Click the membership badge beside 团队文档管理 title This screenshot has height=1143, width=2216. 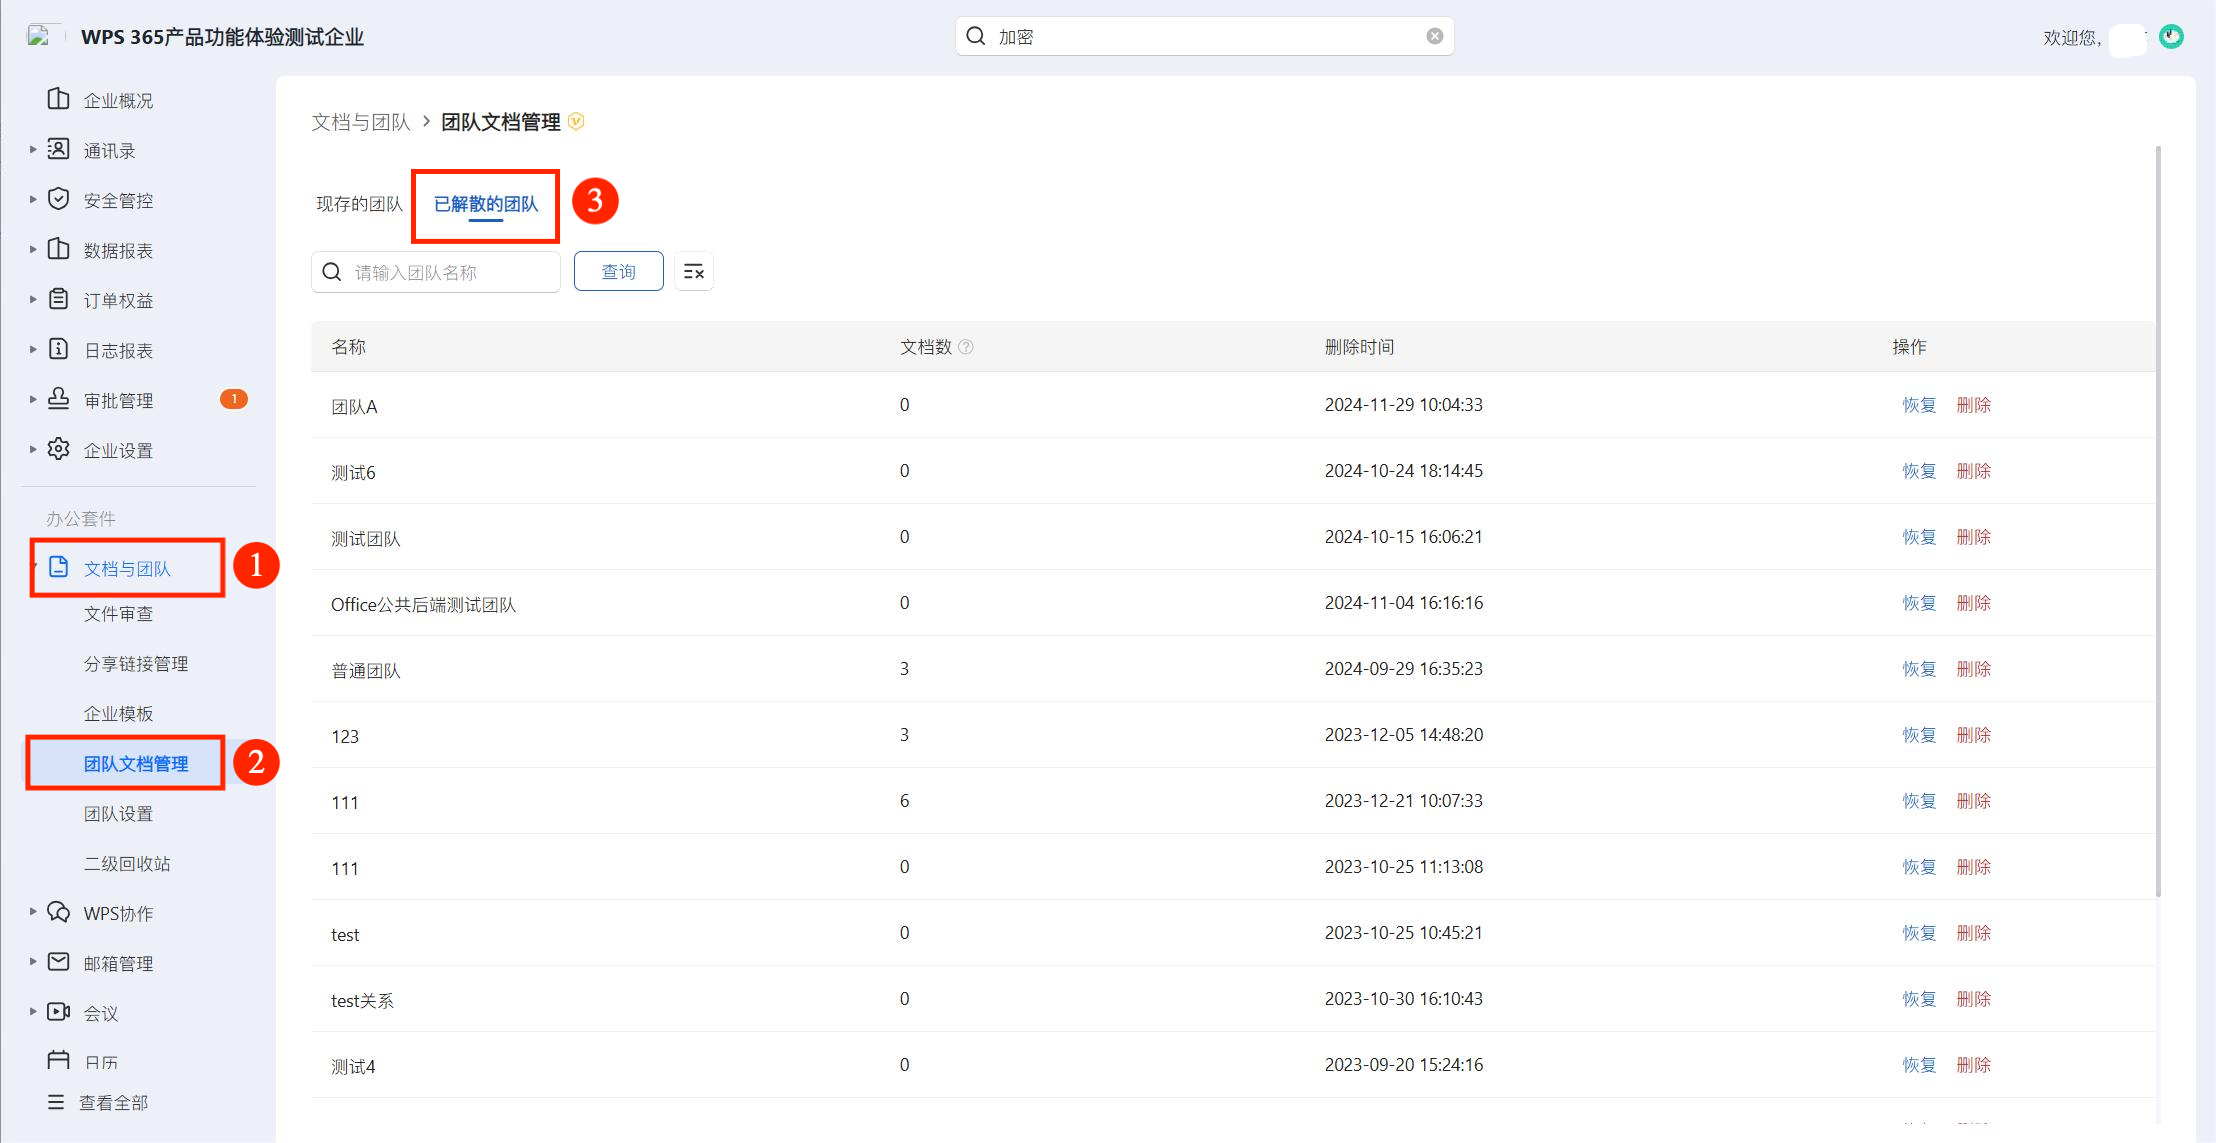point(576,121)
